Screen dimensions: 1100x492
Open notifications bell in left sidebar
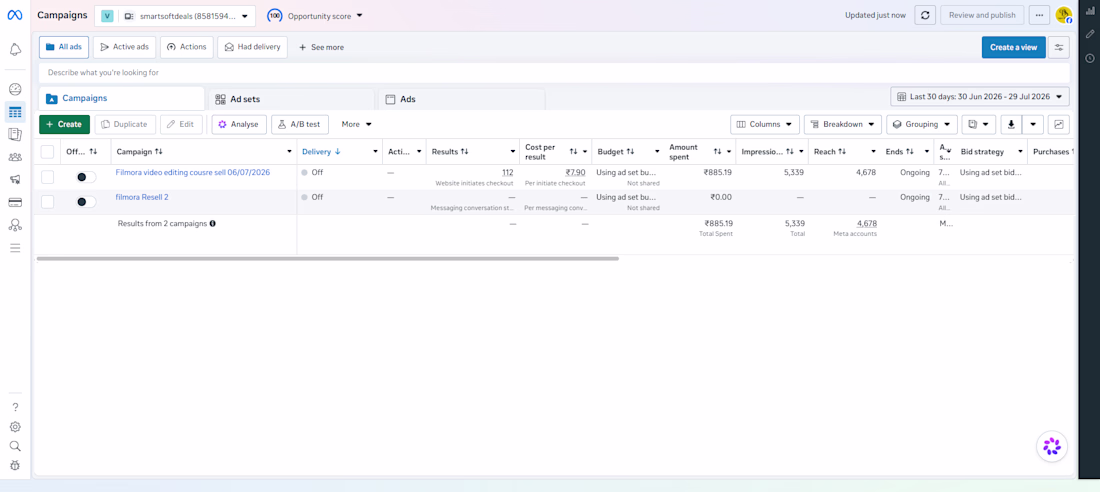point(15,49)
